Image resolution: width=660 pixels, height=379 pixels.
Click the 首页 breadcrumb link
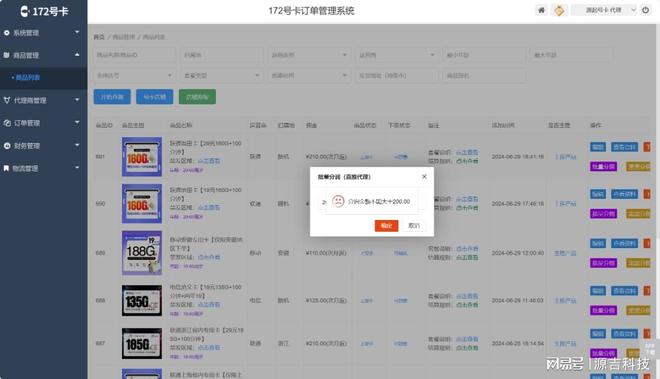click(99, 37)
